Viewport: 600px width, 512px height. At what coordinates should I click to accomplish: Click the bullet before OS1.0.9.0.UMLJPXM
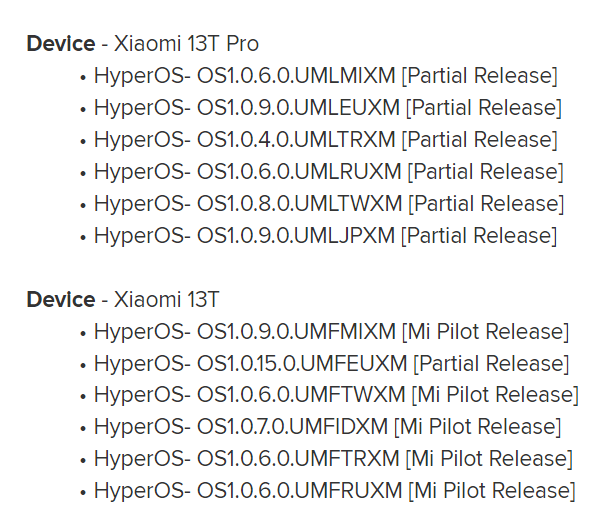point(83,237)
